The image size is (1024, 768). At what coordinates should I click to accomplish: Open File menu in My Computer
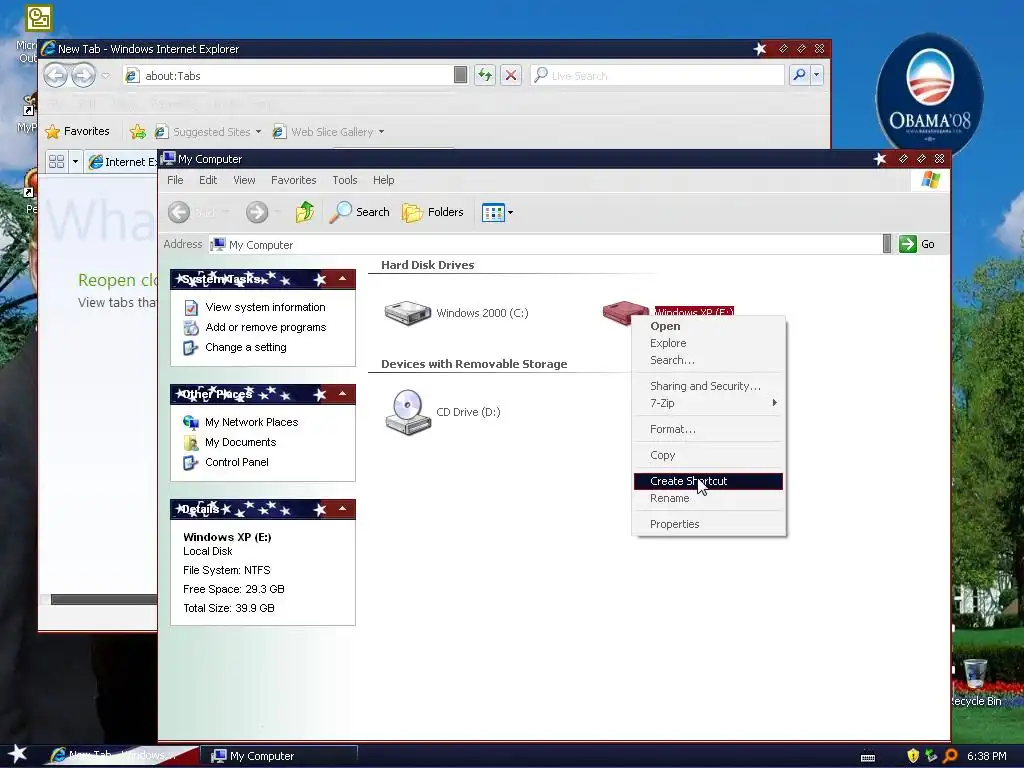click(175, 180)
